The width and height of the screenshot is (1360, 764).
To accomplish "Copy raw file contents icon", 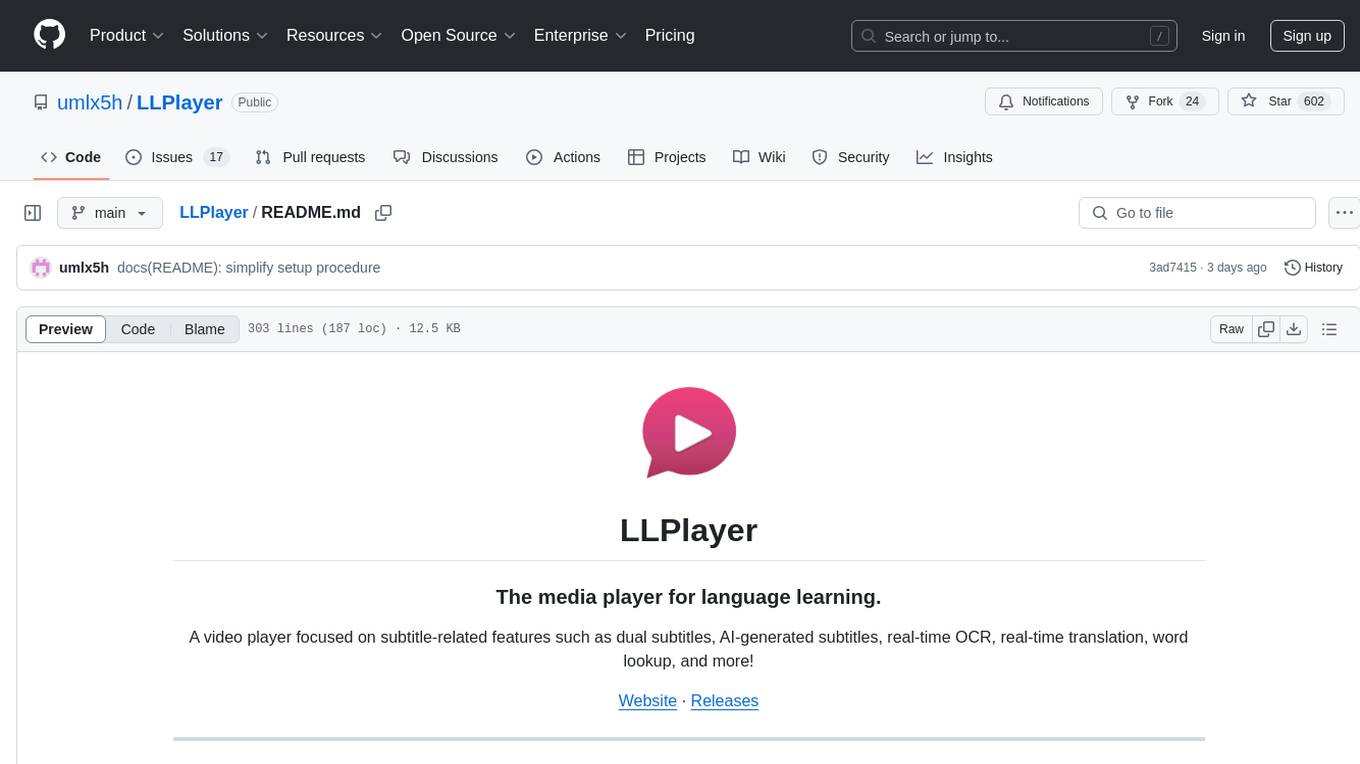I will click(x=1267, y=329).
